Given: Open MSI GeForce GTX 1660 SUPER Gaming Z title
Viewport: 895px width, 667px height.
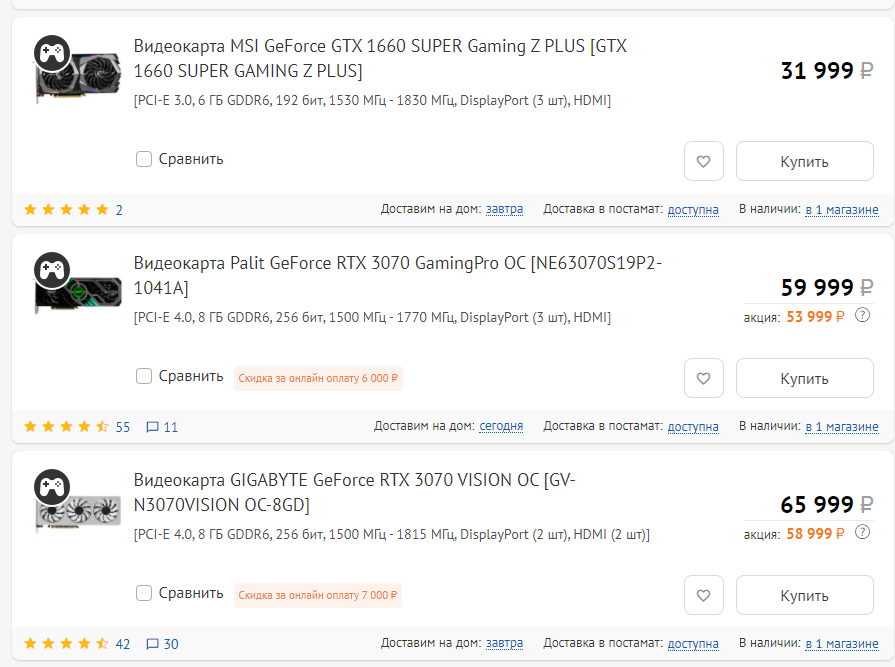Looking at the screenshot, I should (380, 58).
